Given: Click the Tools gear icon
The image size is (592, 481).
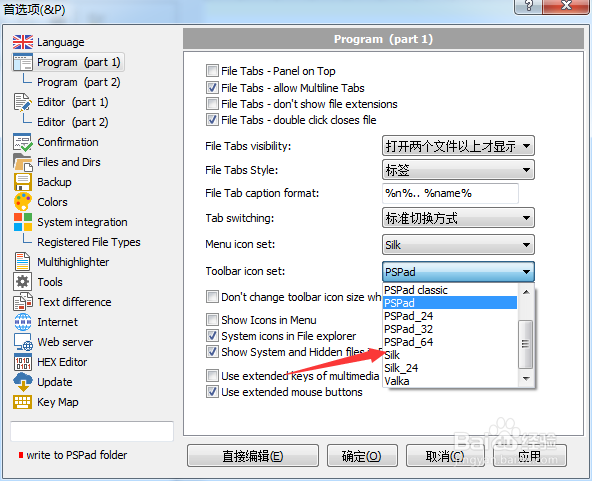Looking at the screenshot, I should click(x=23, y=282).
